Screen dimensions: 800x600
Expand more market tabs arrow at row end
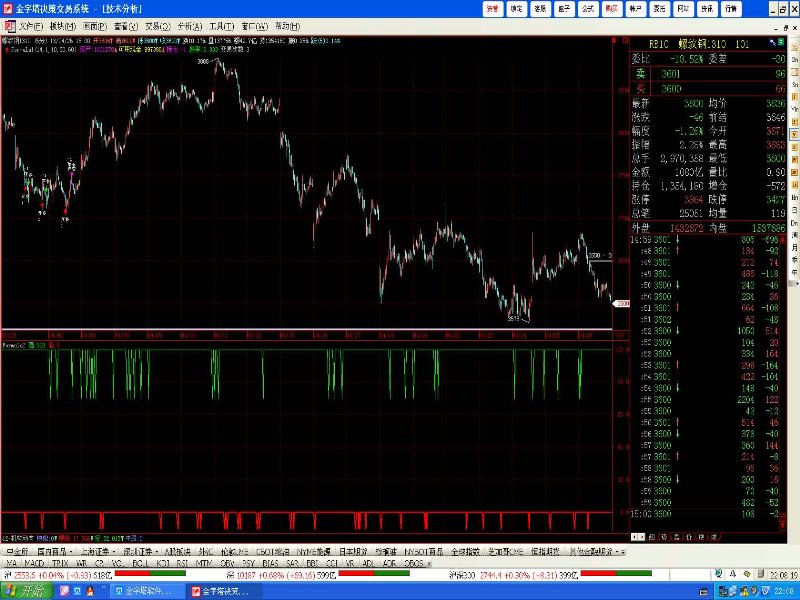623,552
